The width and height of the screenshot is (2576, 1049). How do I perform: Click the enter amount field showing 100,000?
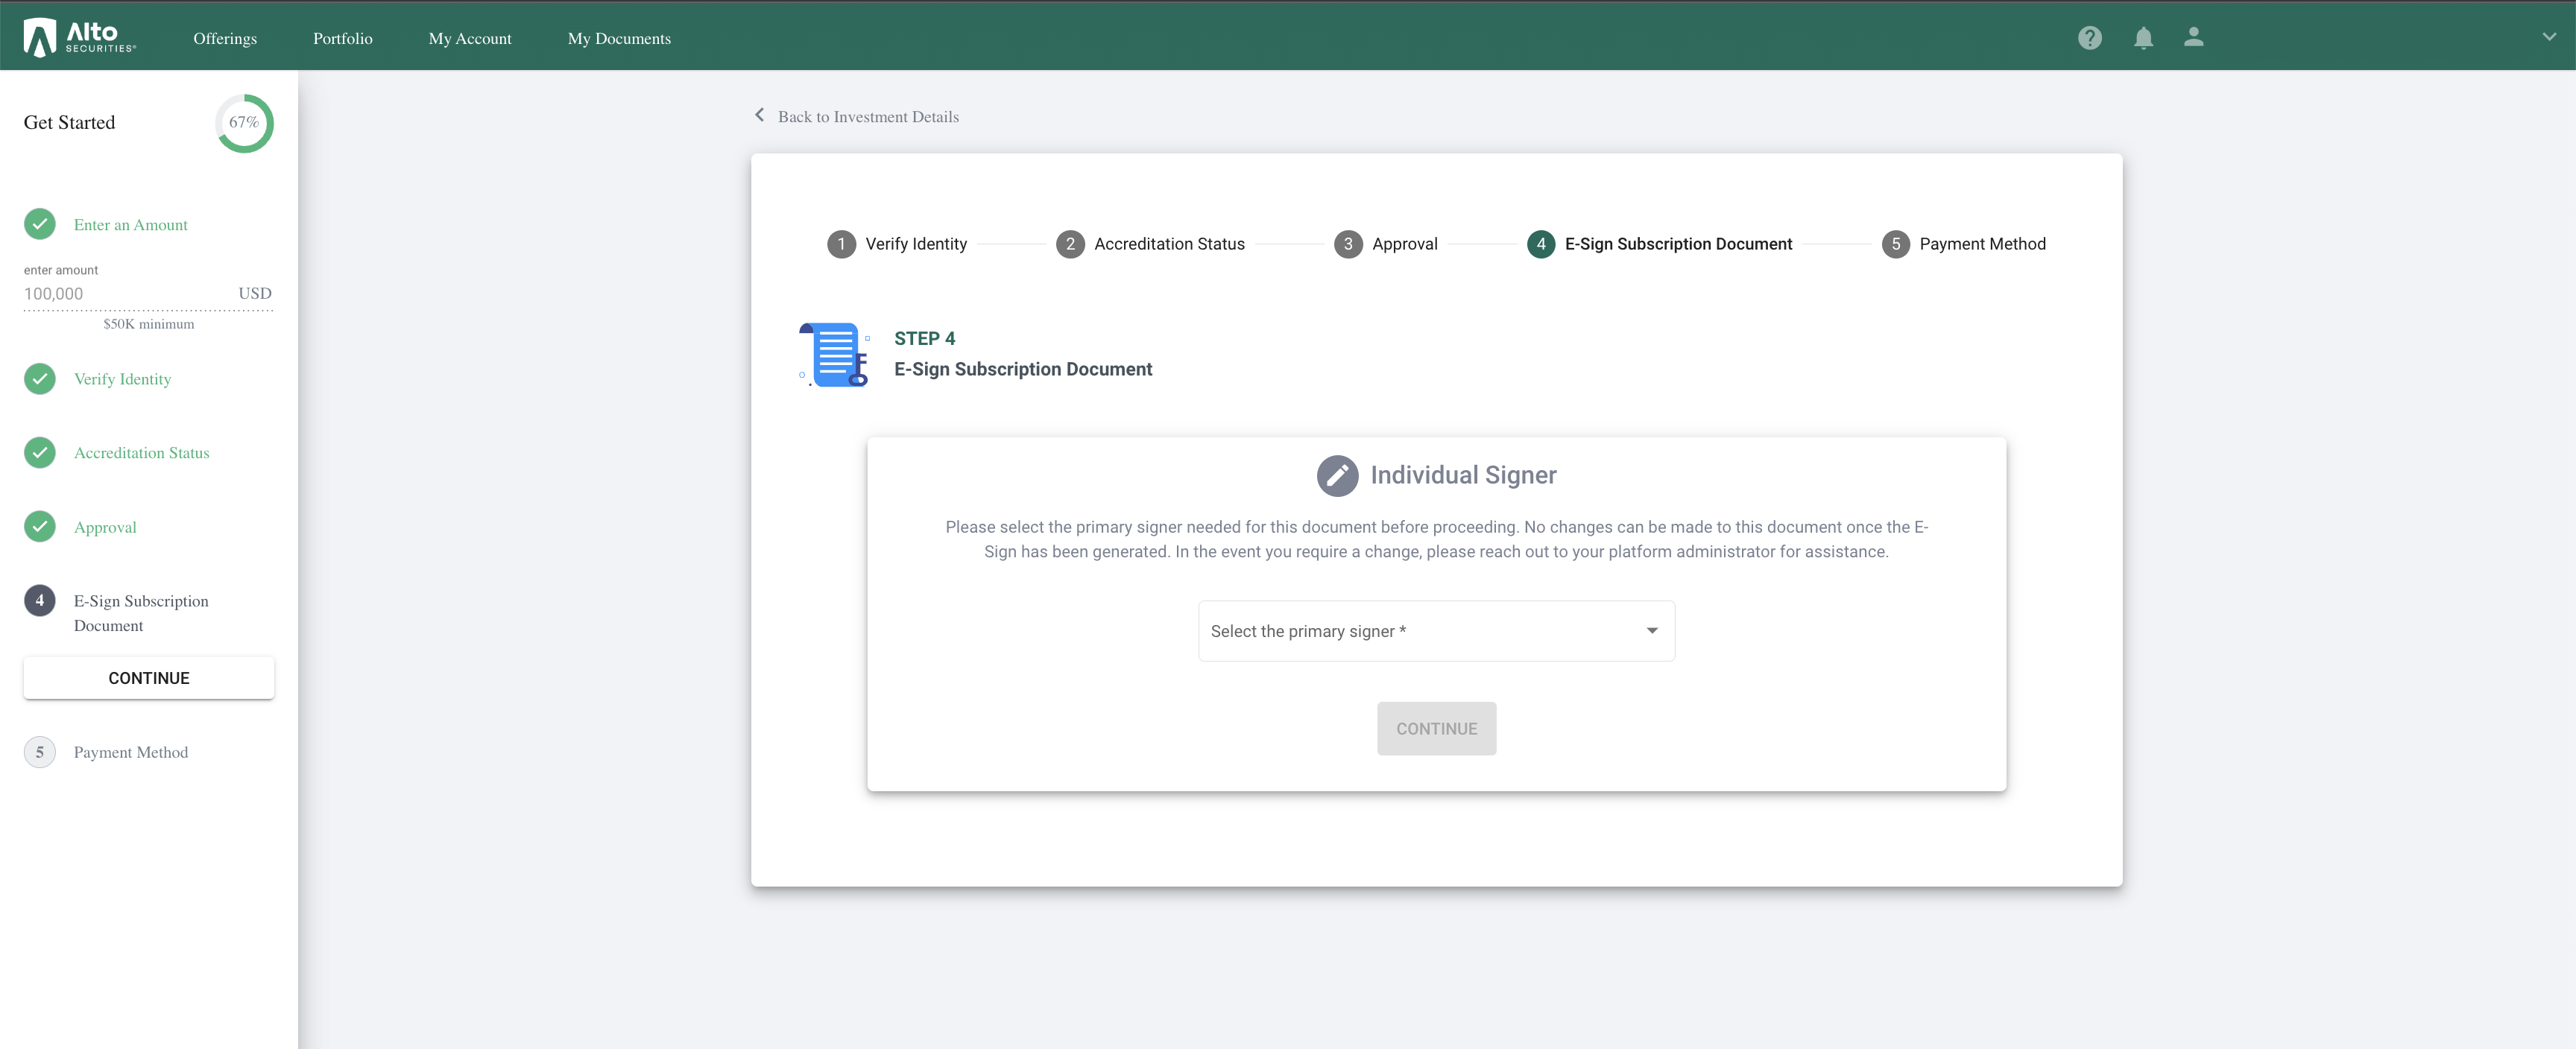[x=148, y=294]
